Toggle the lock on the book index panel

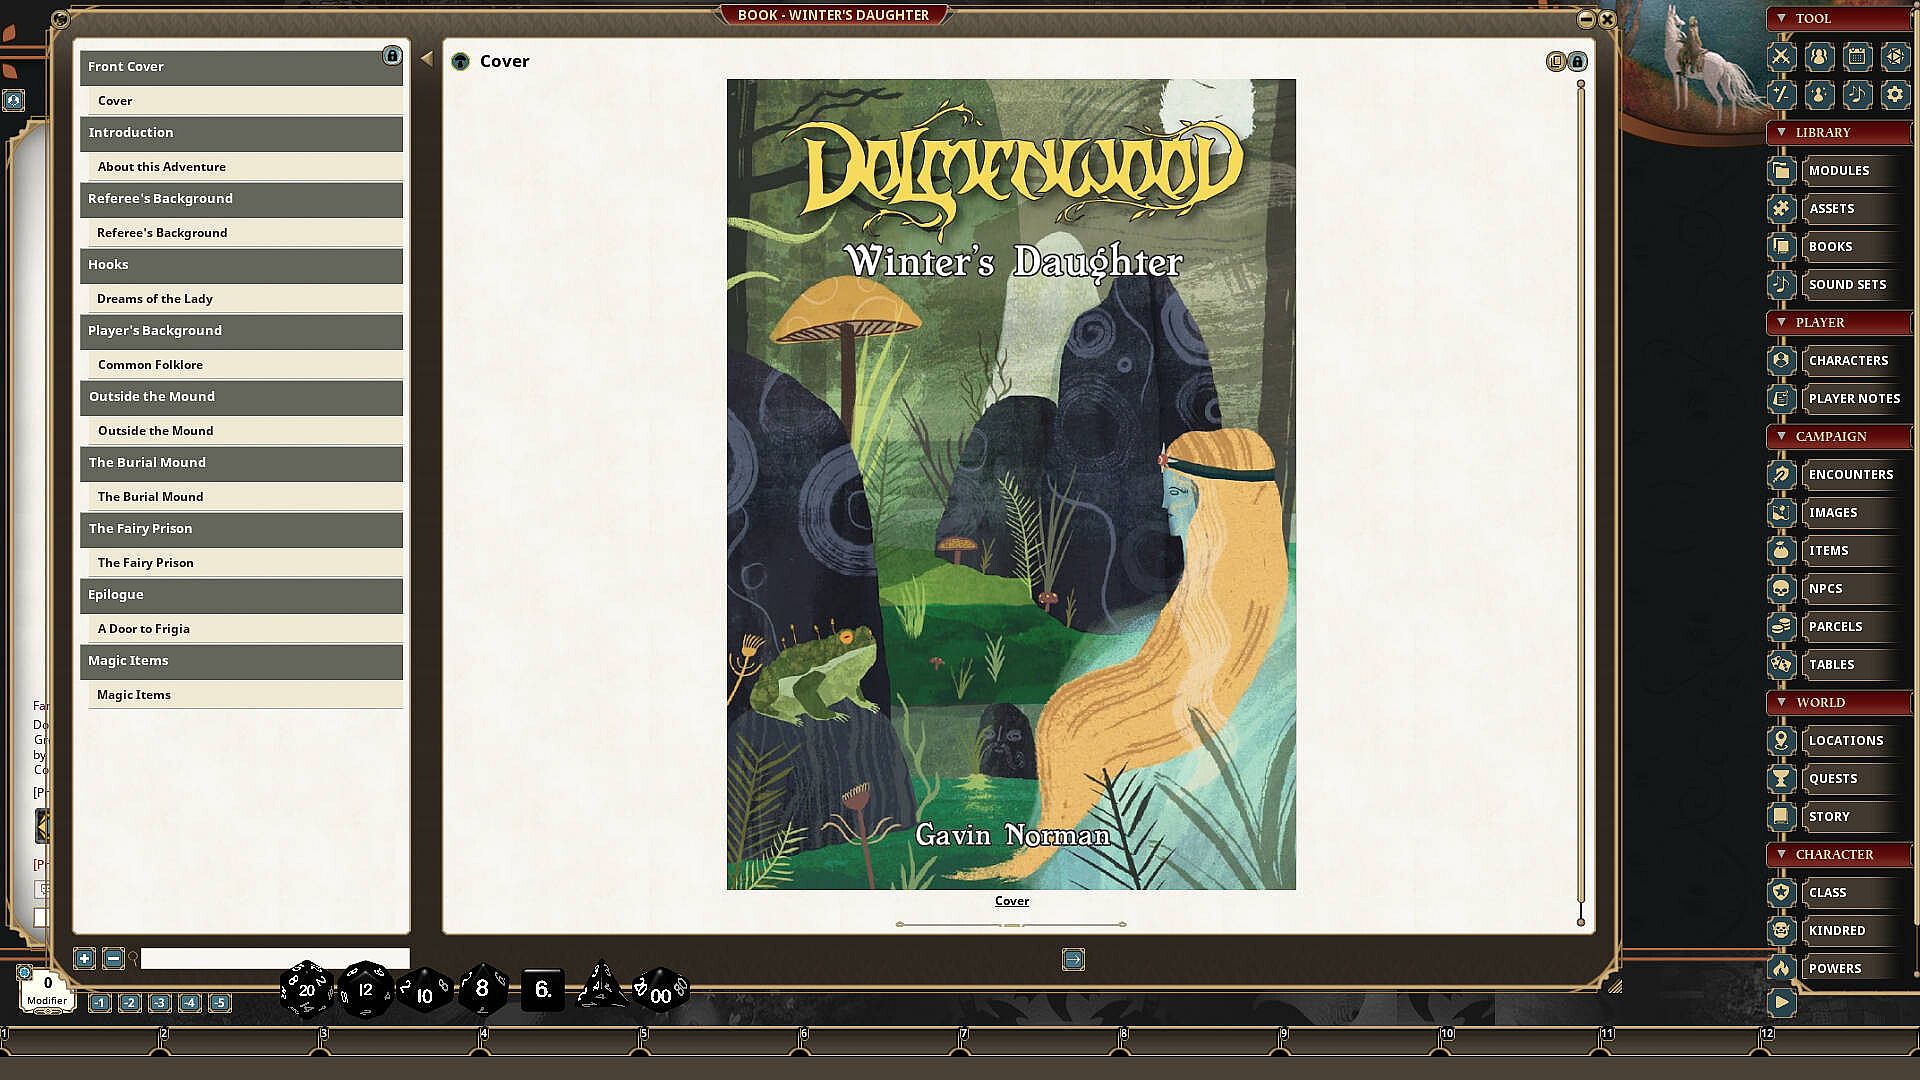(392, 56)
